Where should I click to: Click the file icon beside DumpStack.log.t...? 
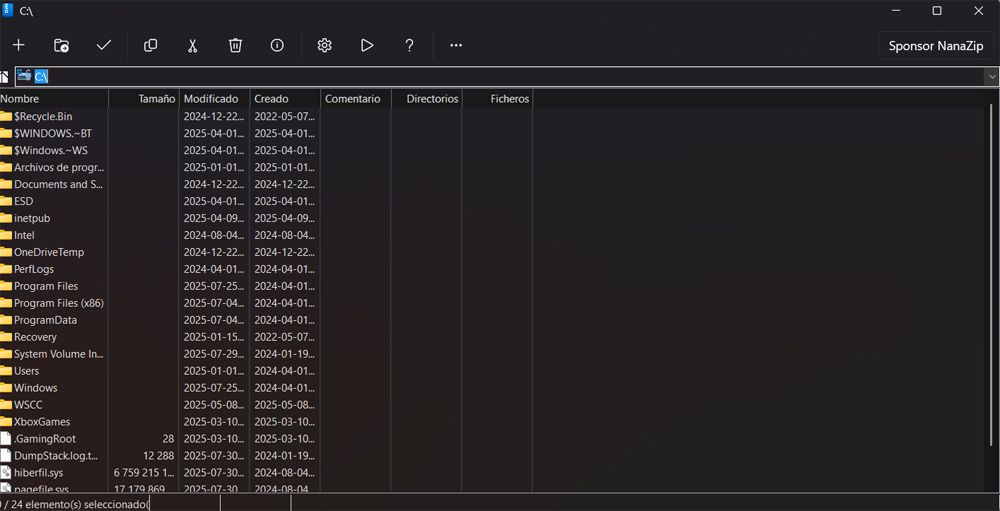[6, 455]
